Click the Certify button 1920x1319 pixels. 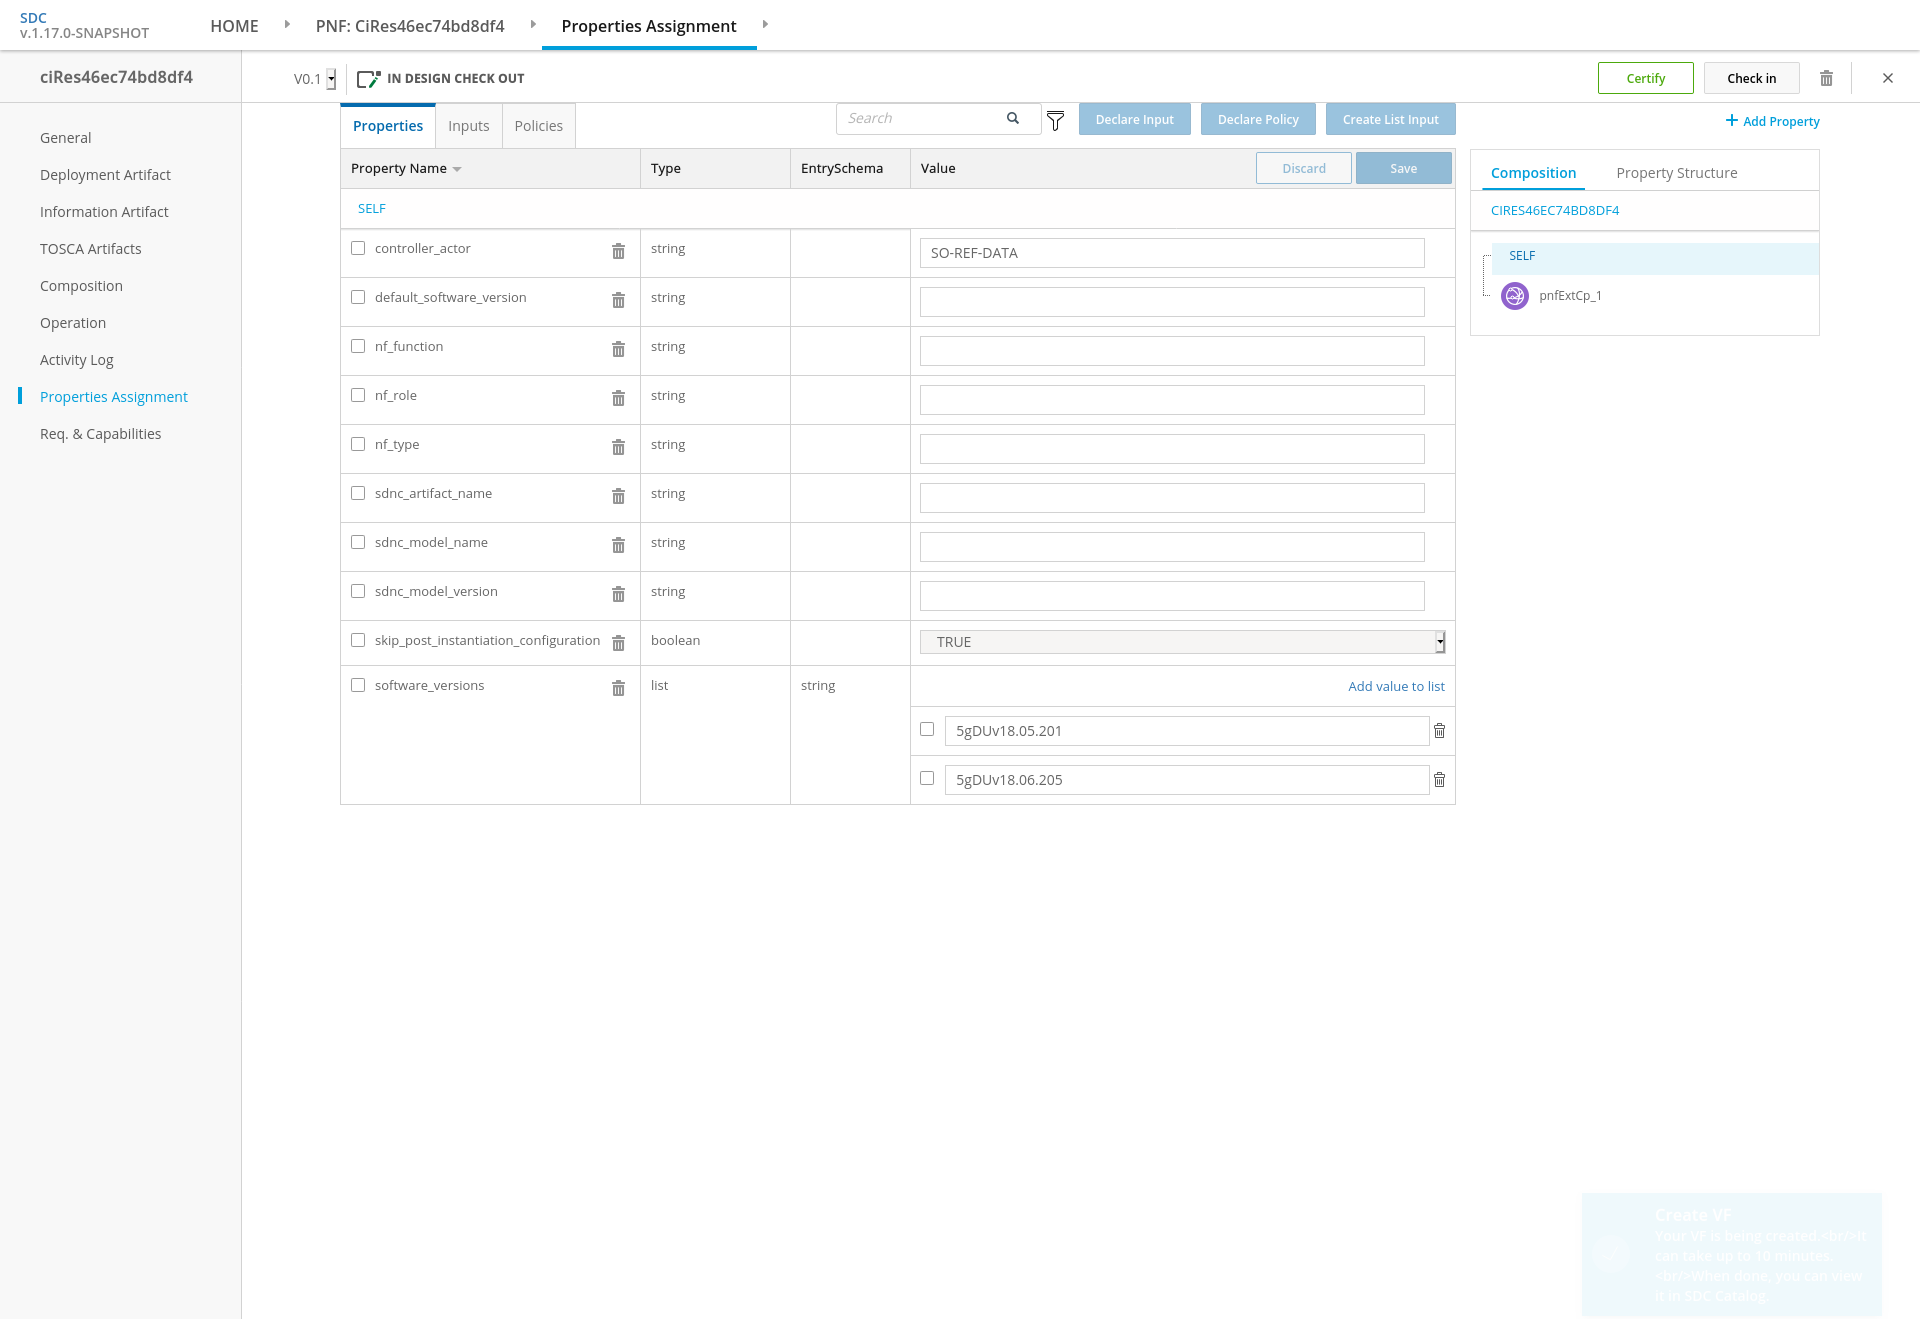[x=1646, y=78]
